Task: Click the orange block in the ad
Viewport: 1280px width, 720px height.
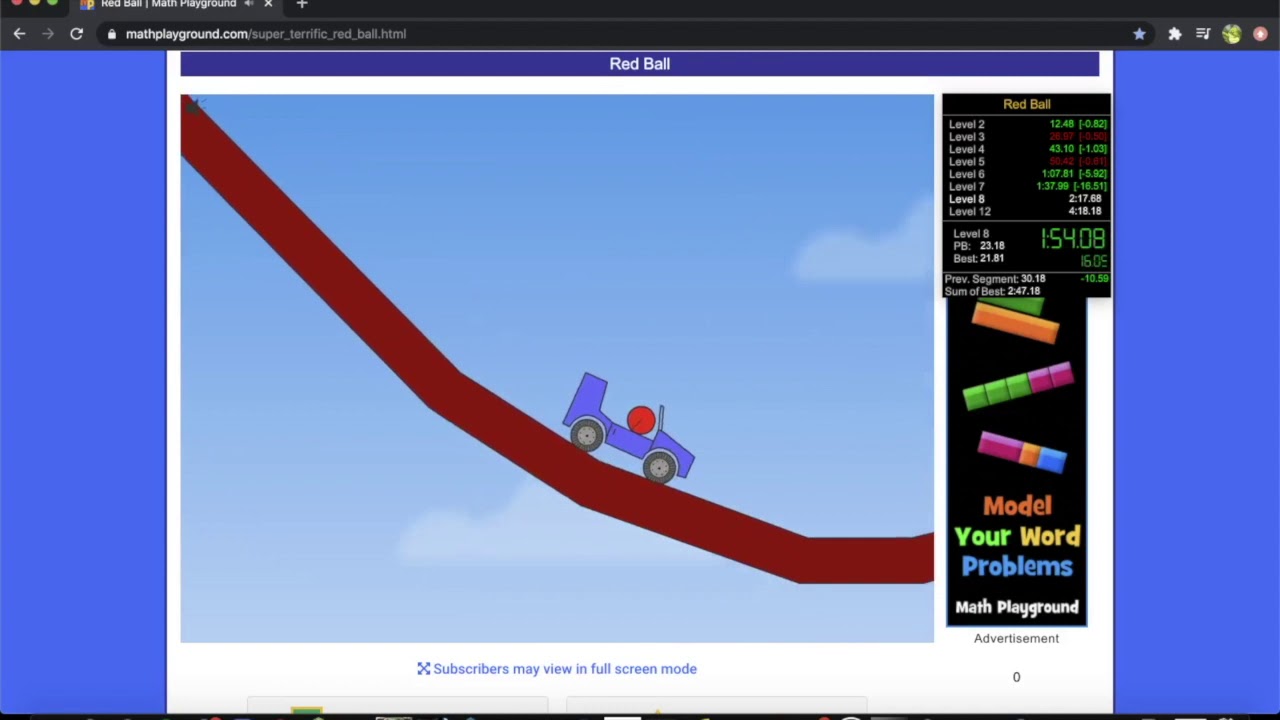Action: (1015, 322)
